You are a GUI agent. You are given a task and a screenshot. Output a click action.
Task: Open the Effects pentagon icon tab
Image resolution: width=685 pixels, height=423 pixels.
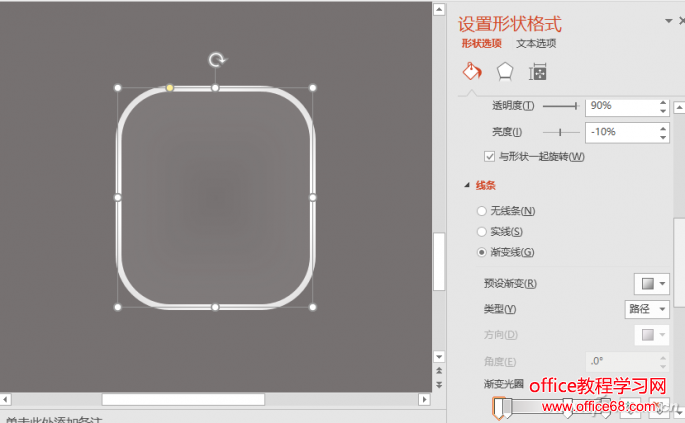click(x=505, y=71)
